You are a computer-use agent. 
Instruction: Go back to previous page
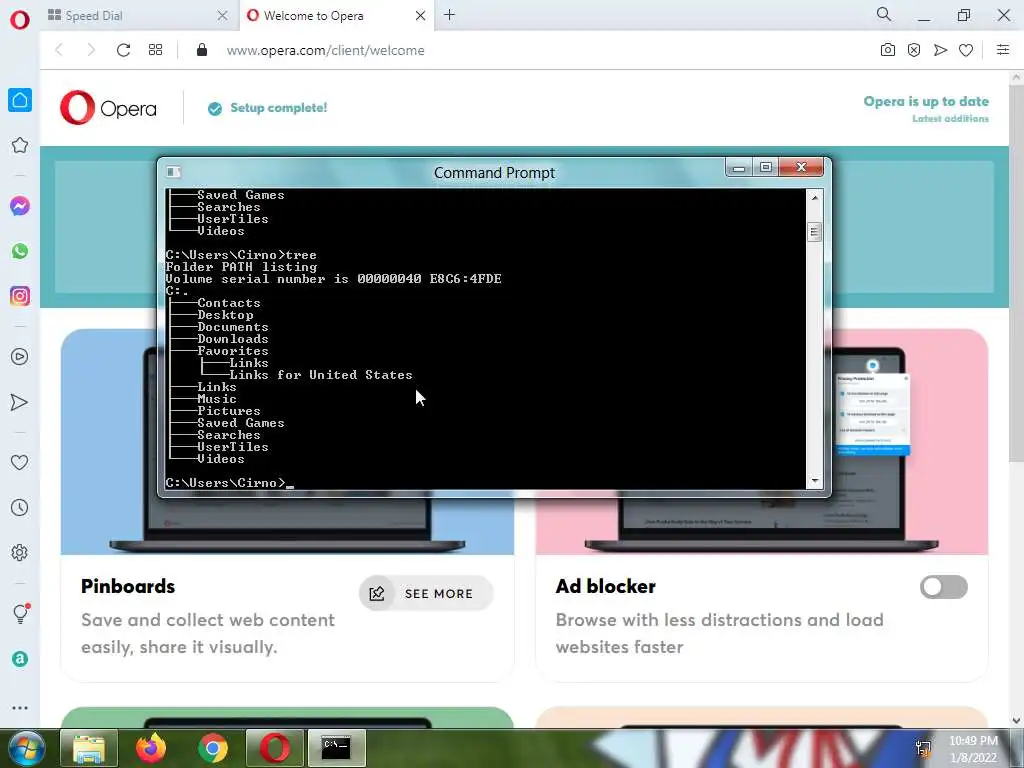59,50
